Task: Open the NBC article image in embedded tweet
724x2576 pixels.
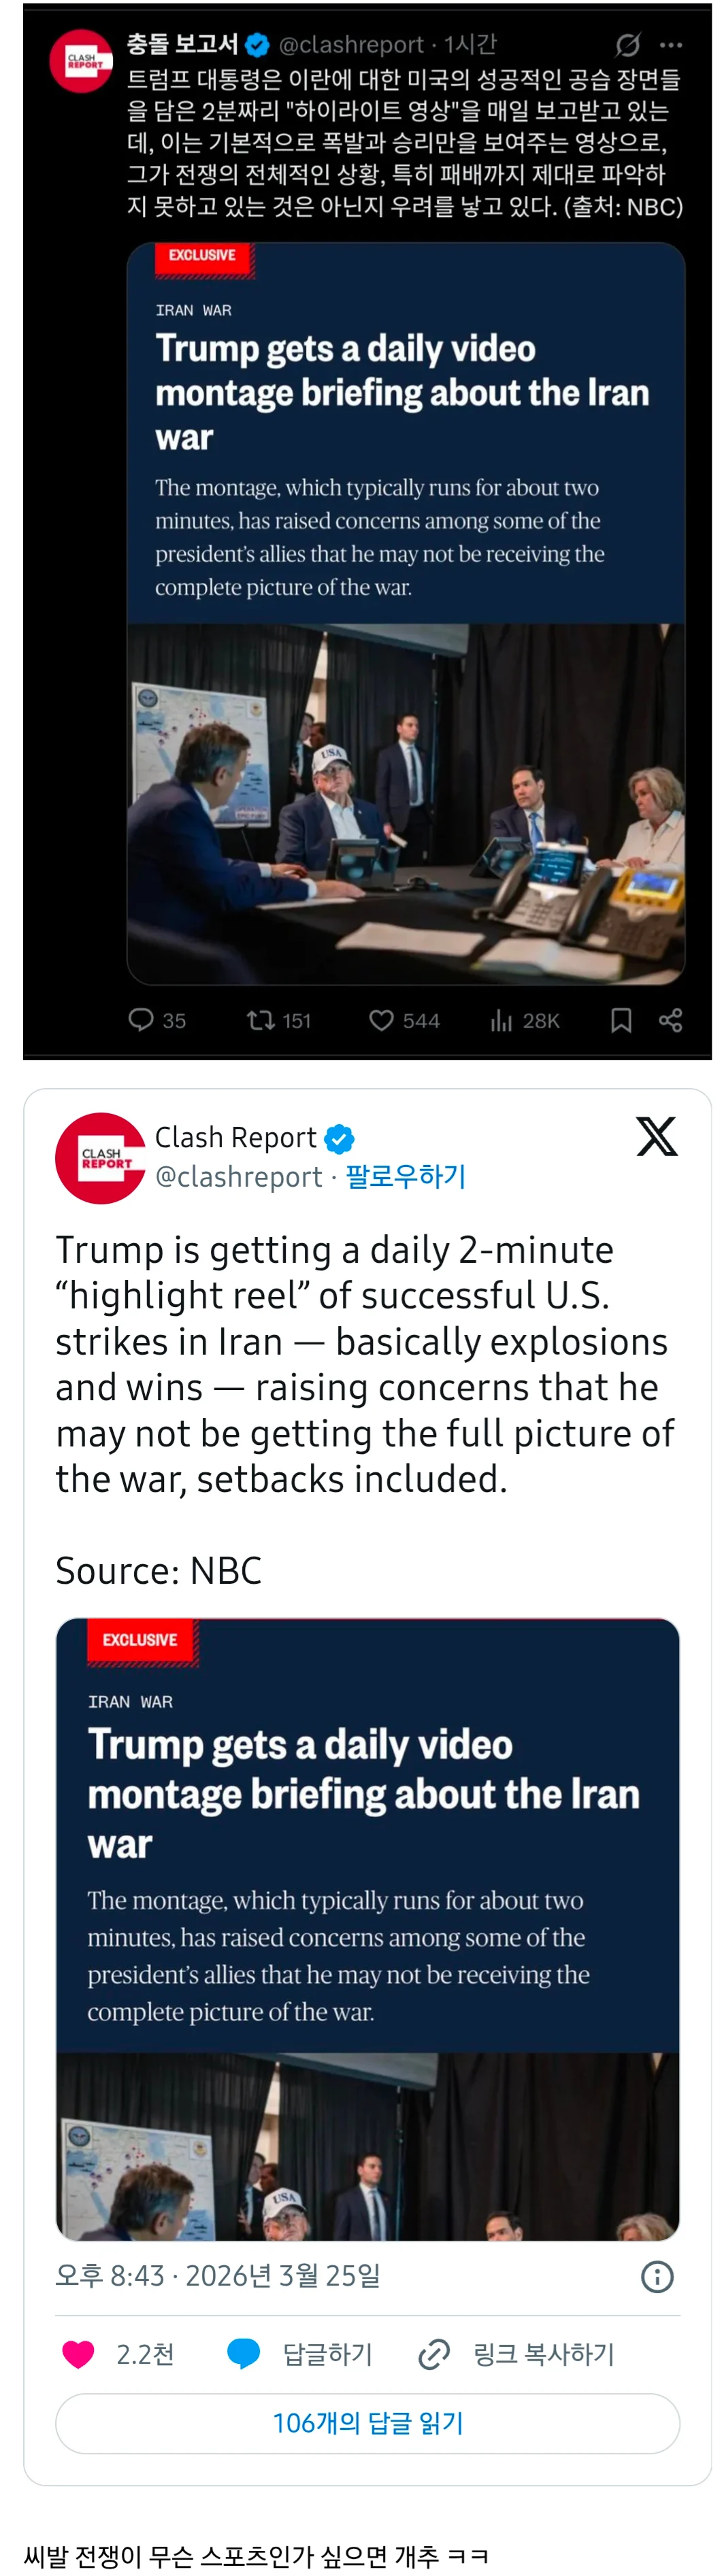Action: [x=368, y=1929]
